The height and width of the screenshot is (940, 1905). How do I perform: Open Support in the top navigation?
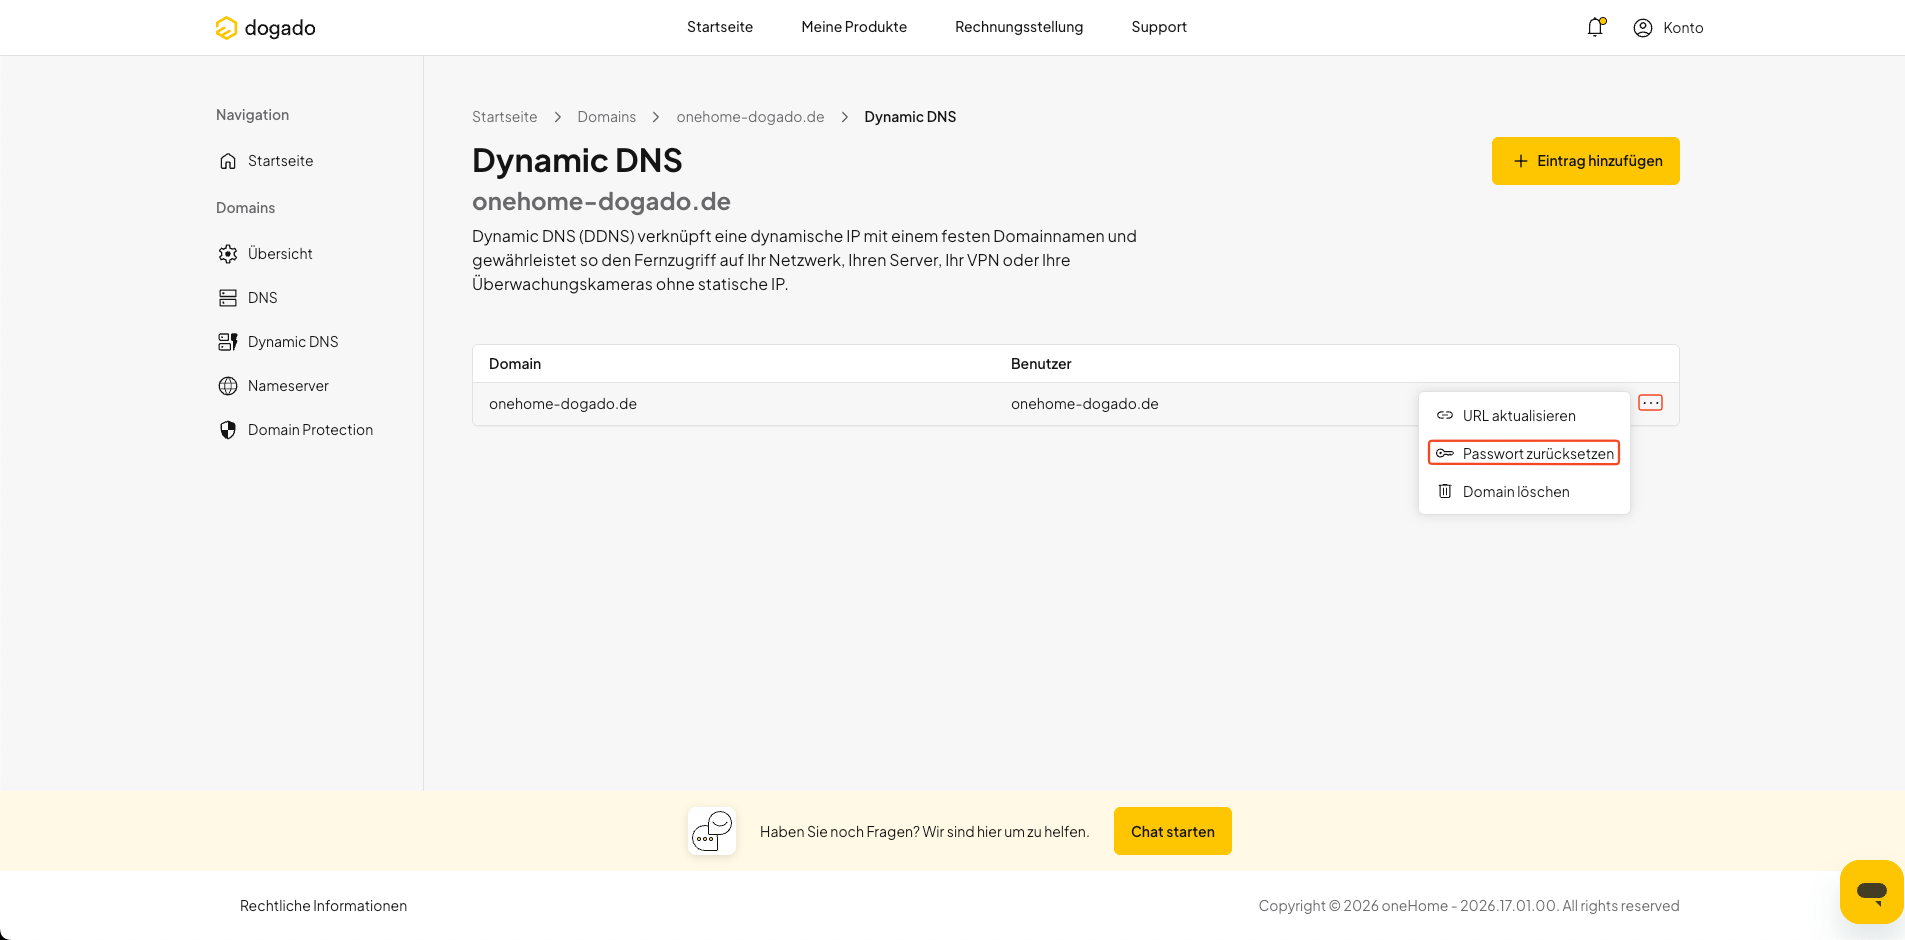click(1159, 27)
